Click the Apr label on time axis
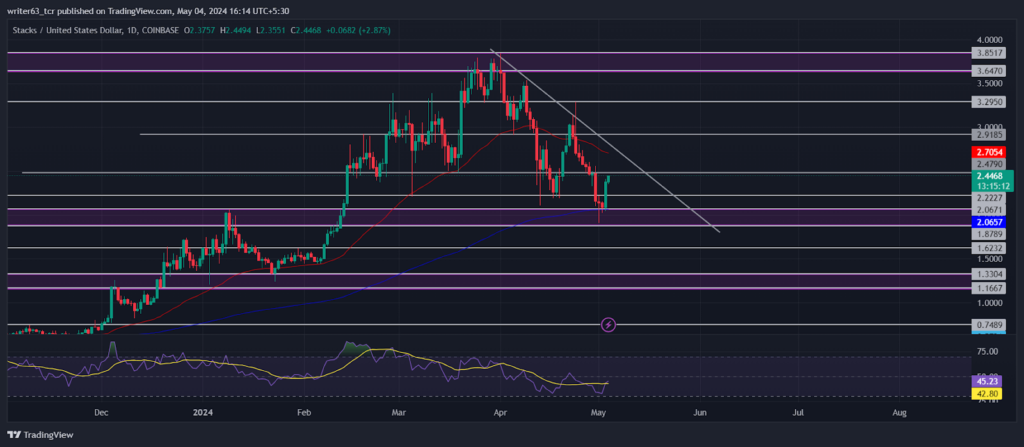Screen dimensions: 1024x447 click(x=502, y=413)
